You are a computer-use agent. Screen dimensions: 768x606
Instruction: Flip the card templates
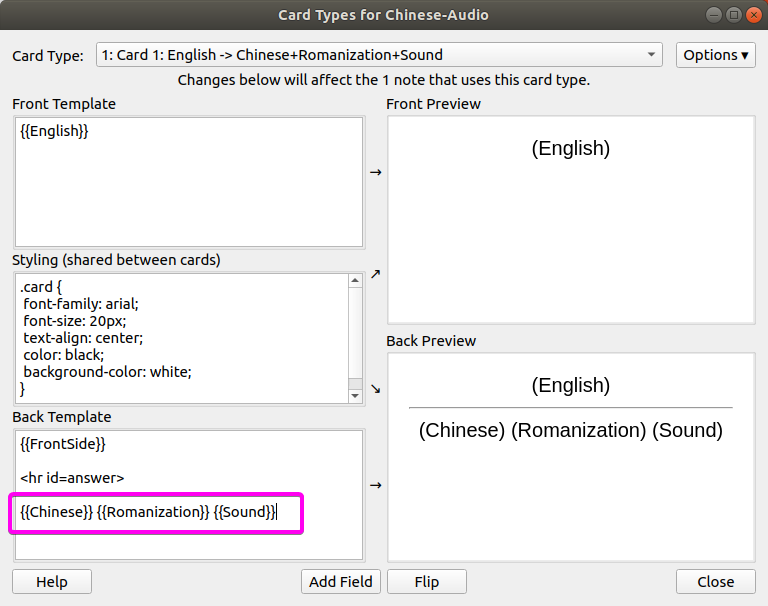(x=427, y=582)
